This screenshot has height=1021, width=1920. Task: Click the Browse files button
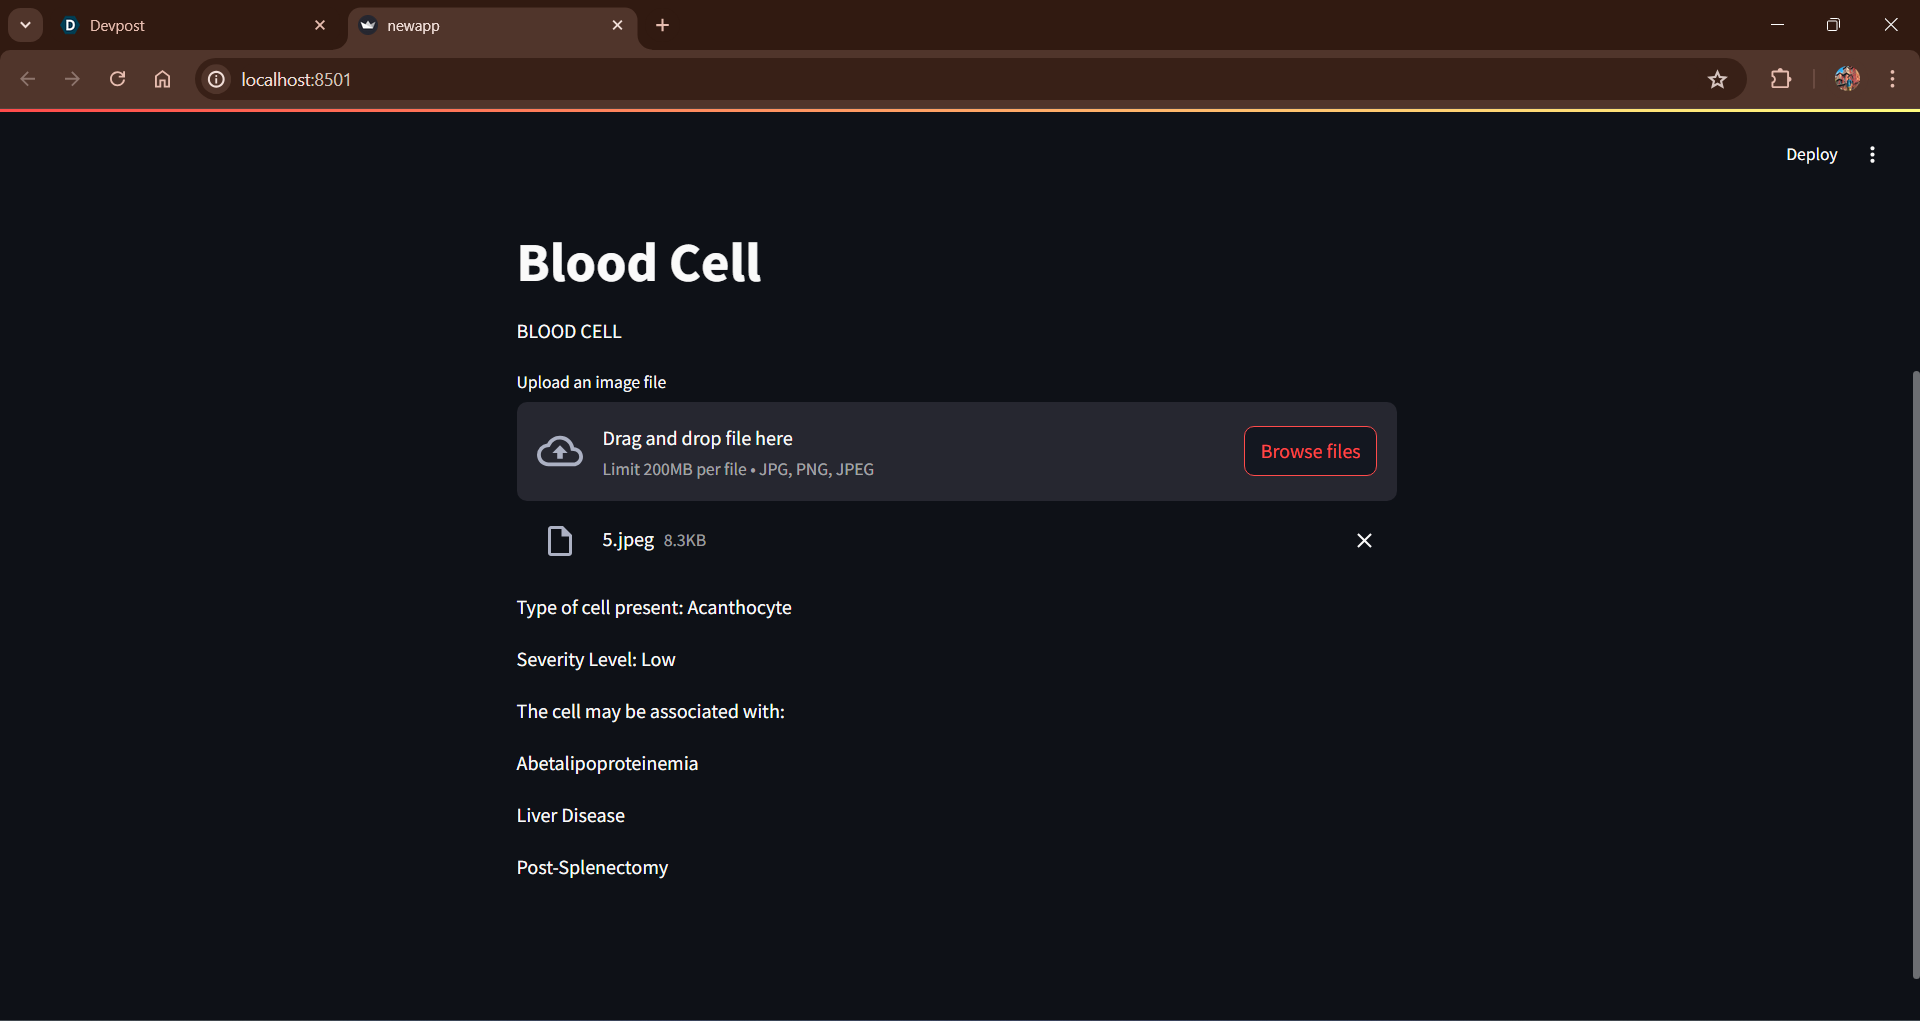point(1310,451)
